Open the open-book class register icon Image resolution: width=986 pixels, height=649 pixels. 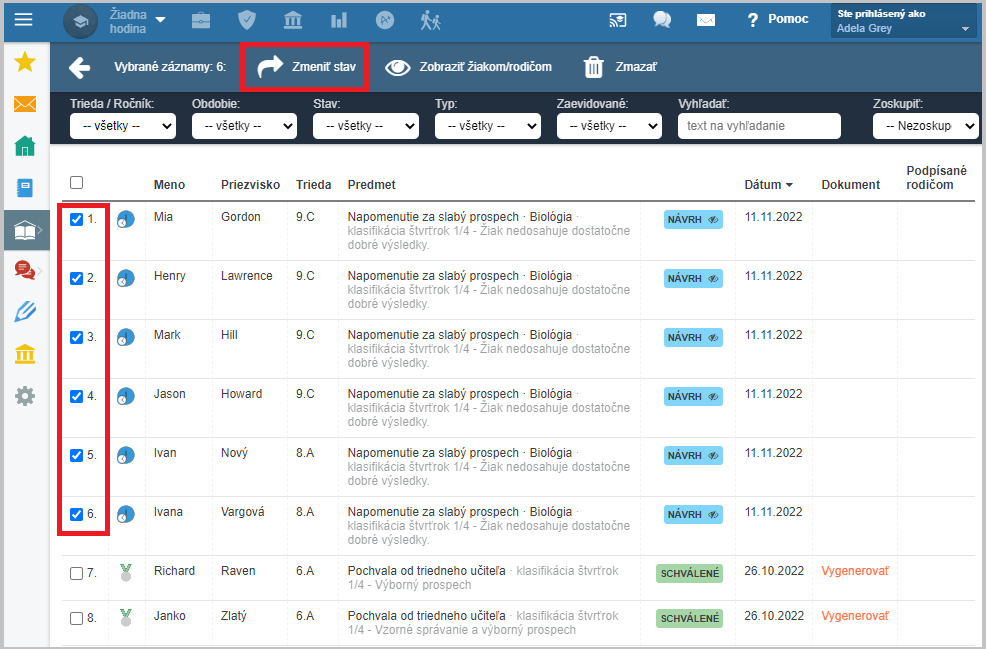coord(25,230)
